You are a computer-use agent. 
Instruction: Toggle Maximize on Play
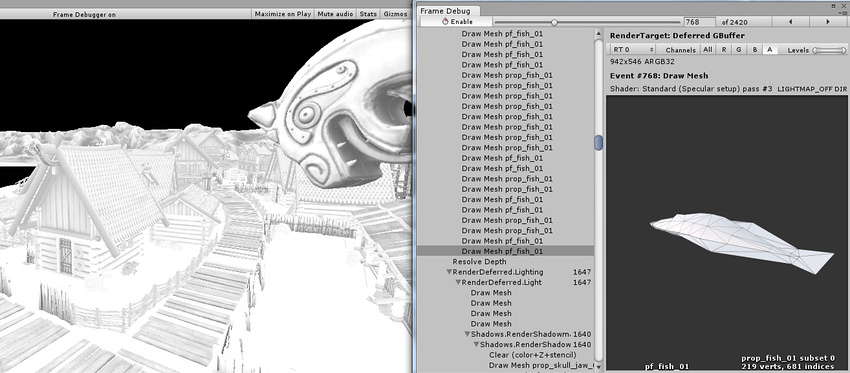point(282,14)
